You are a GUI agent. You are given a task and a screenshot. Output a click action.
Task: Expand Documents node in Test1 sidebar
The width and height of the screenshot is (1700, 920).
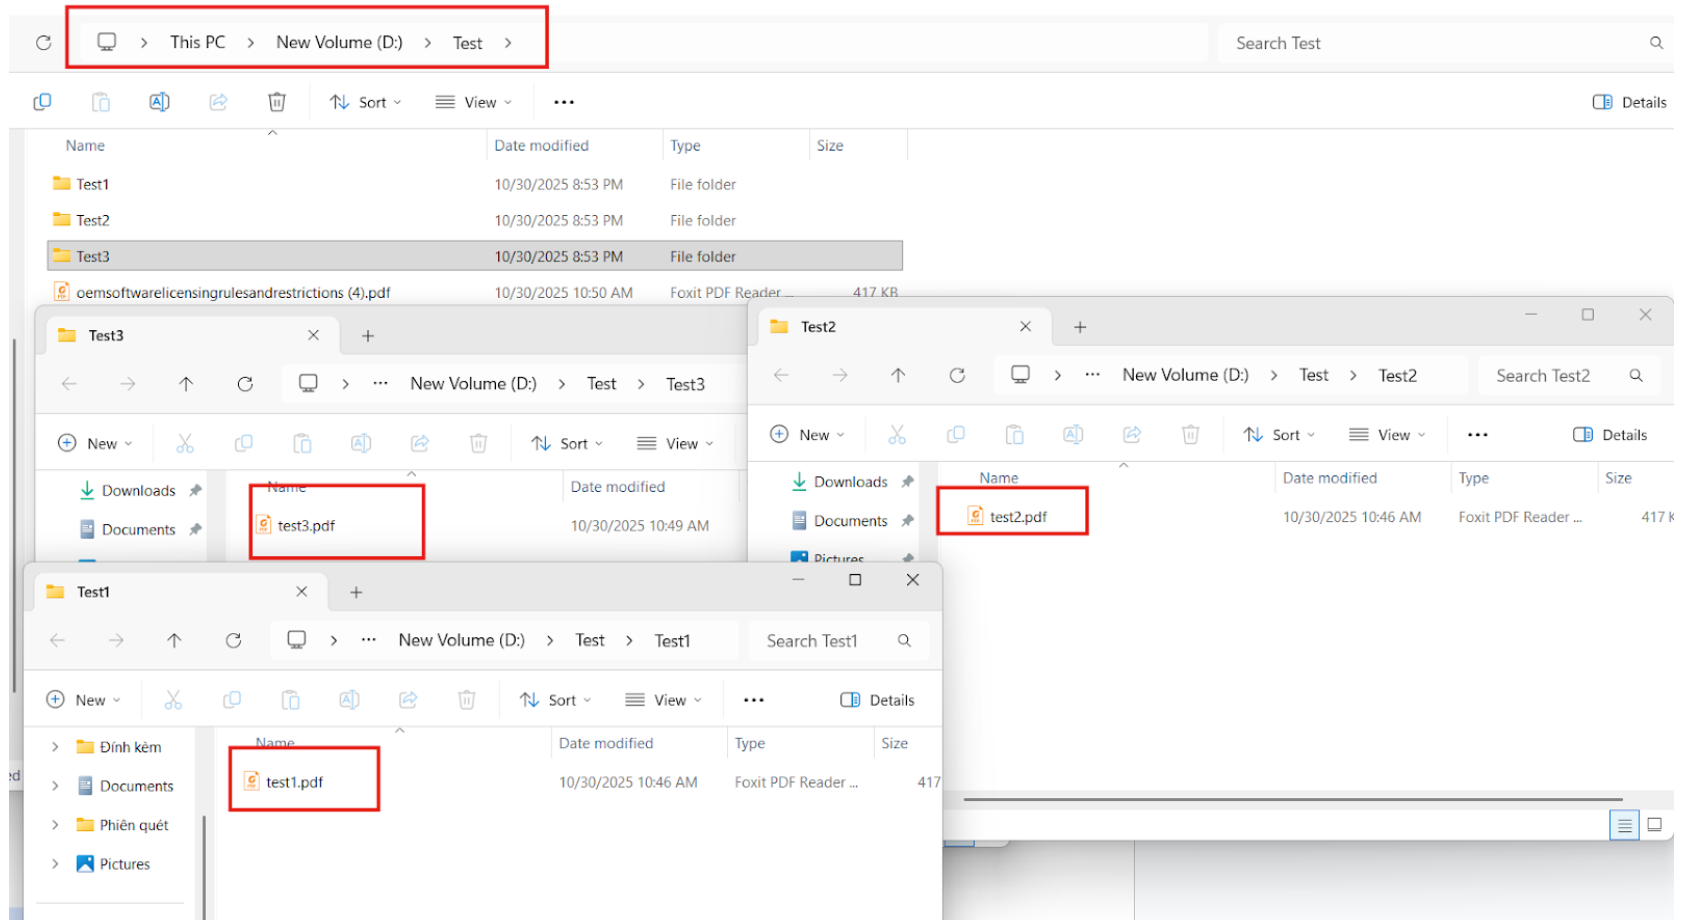tap(55, 786)
